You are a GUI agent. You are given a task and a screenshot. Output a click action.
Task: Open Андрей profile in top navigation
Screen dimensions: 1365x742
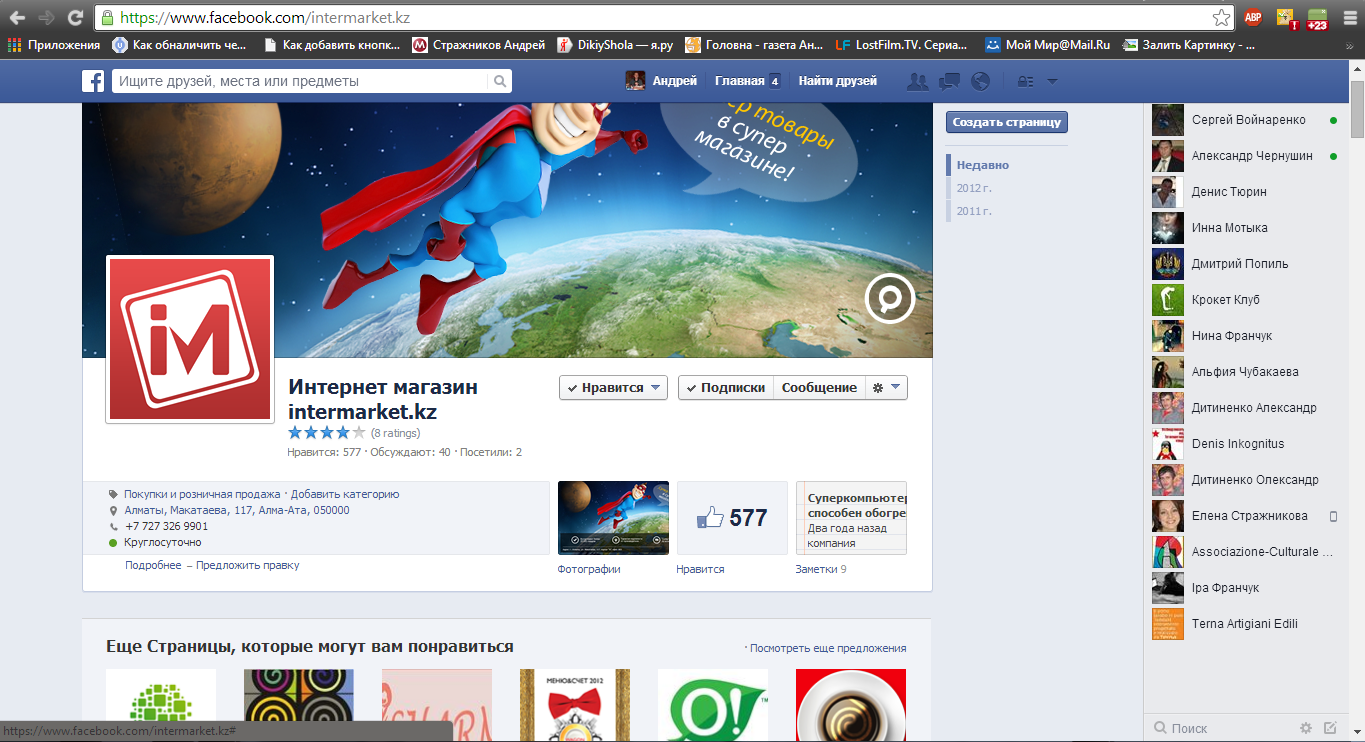pos(661,81)
